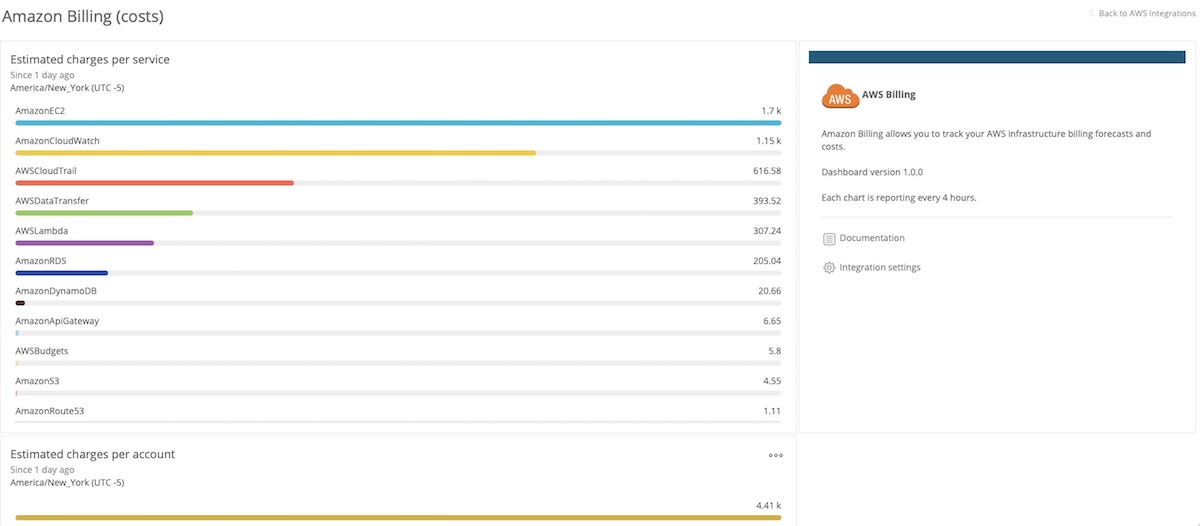Viewport: 1200px width, 526px height.
Task: Click the AmazonRDS dark blue bar
Action: coord(61,273)
